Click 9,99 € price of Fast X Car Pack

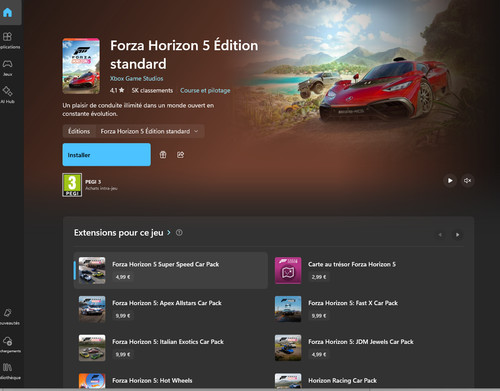click(319, 316)
